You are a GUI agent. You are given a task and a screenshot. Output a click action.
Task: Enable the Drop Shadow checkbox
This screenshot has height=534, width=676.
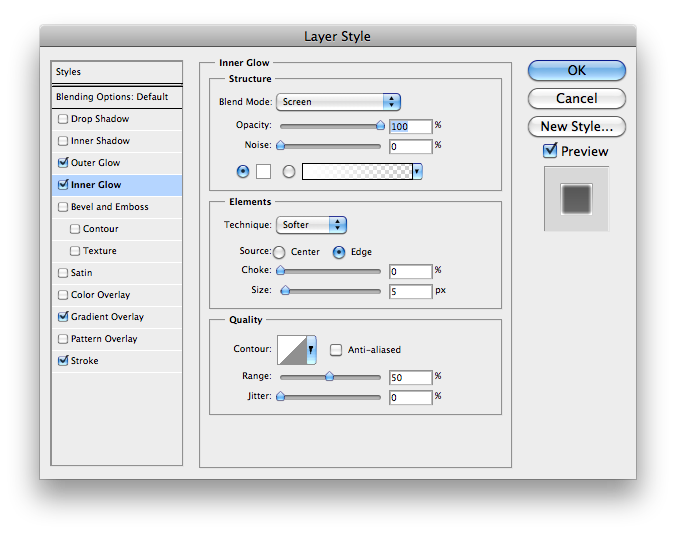tap(63, 119)
